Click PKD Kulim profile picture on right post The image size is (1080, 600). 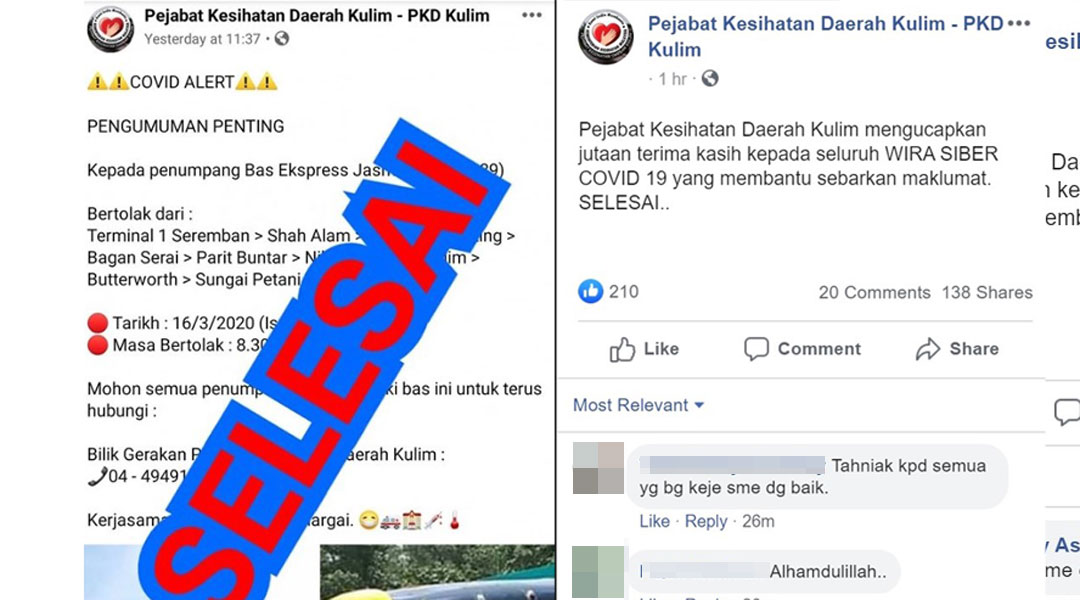tap(605, 36)
